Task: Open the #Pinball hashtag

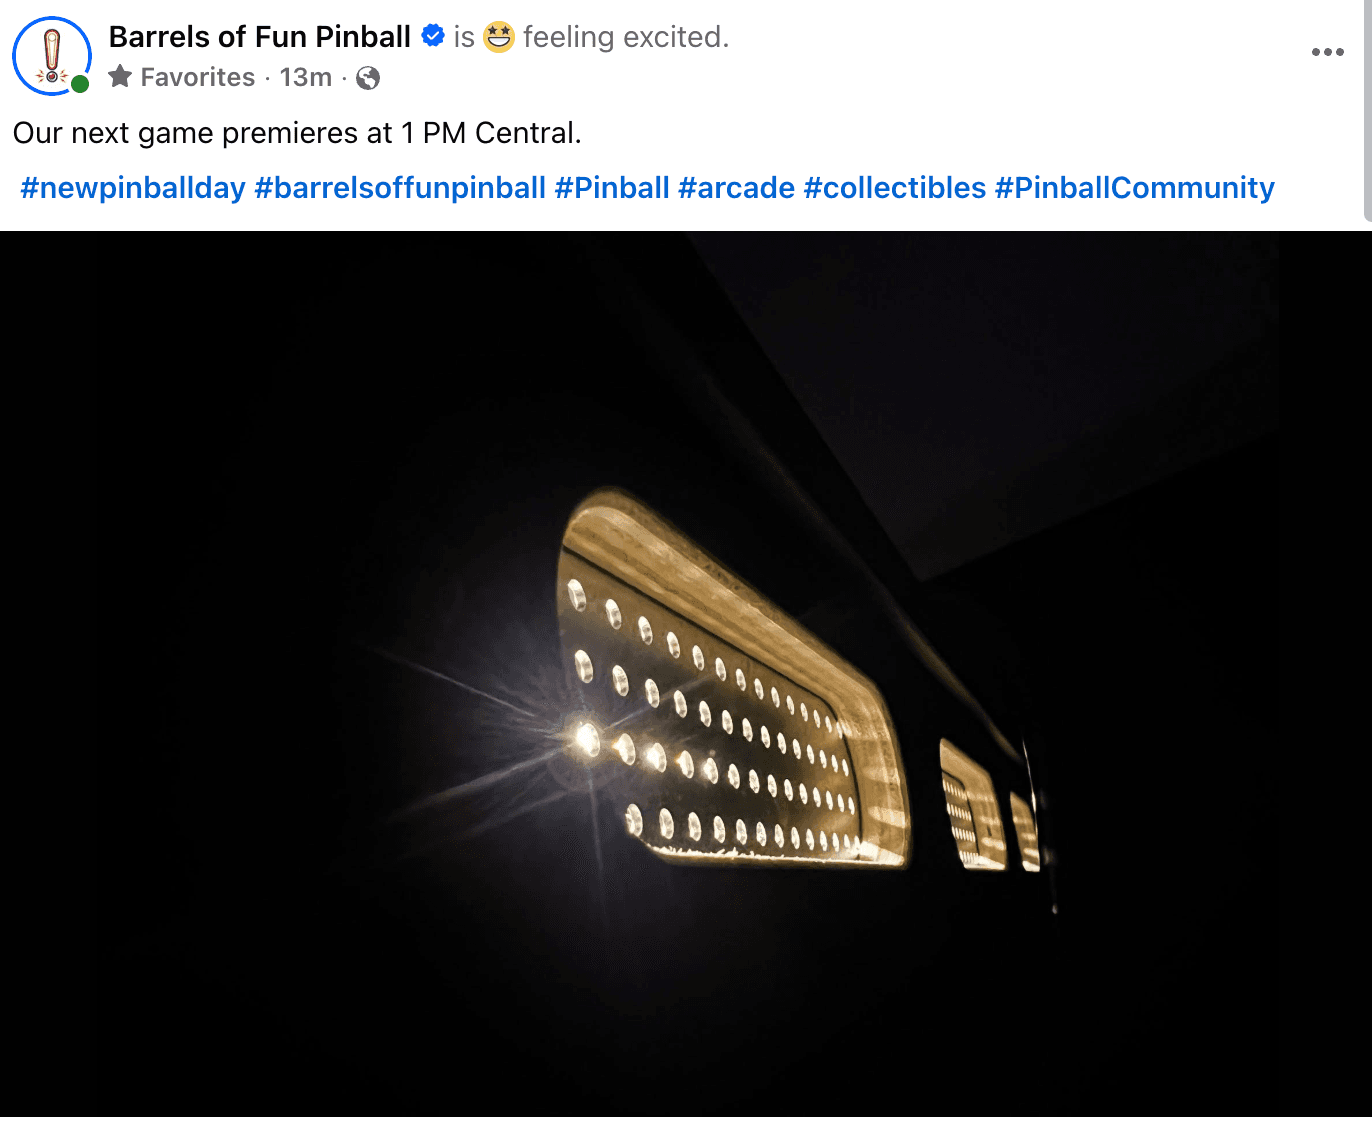Action: 612,188
